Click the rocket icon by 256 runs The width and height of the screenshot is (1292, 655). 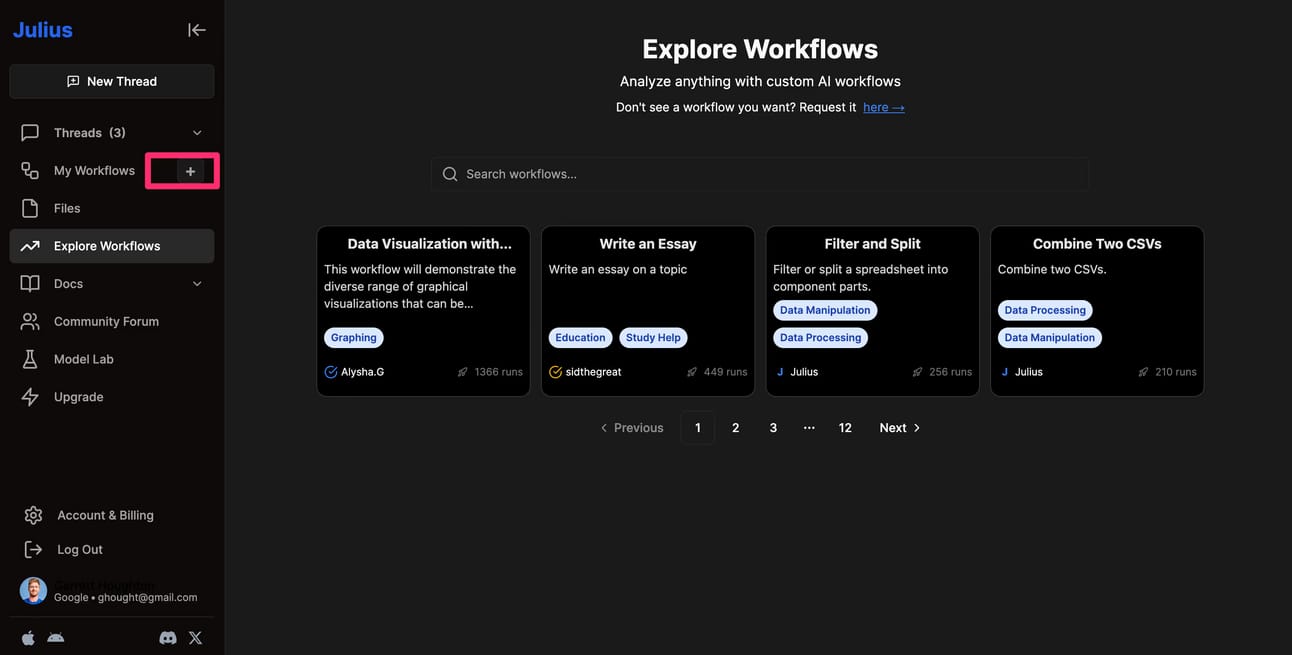pyautogui.click(x=917, y=372)
